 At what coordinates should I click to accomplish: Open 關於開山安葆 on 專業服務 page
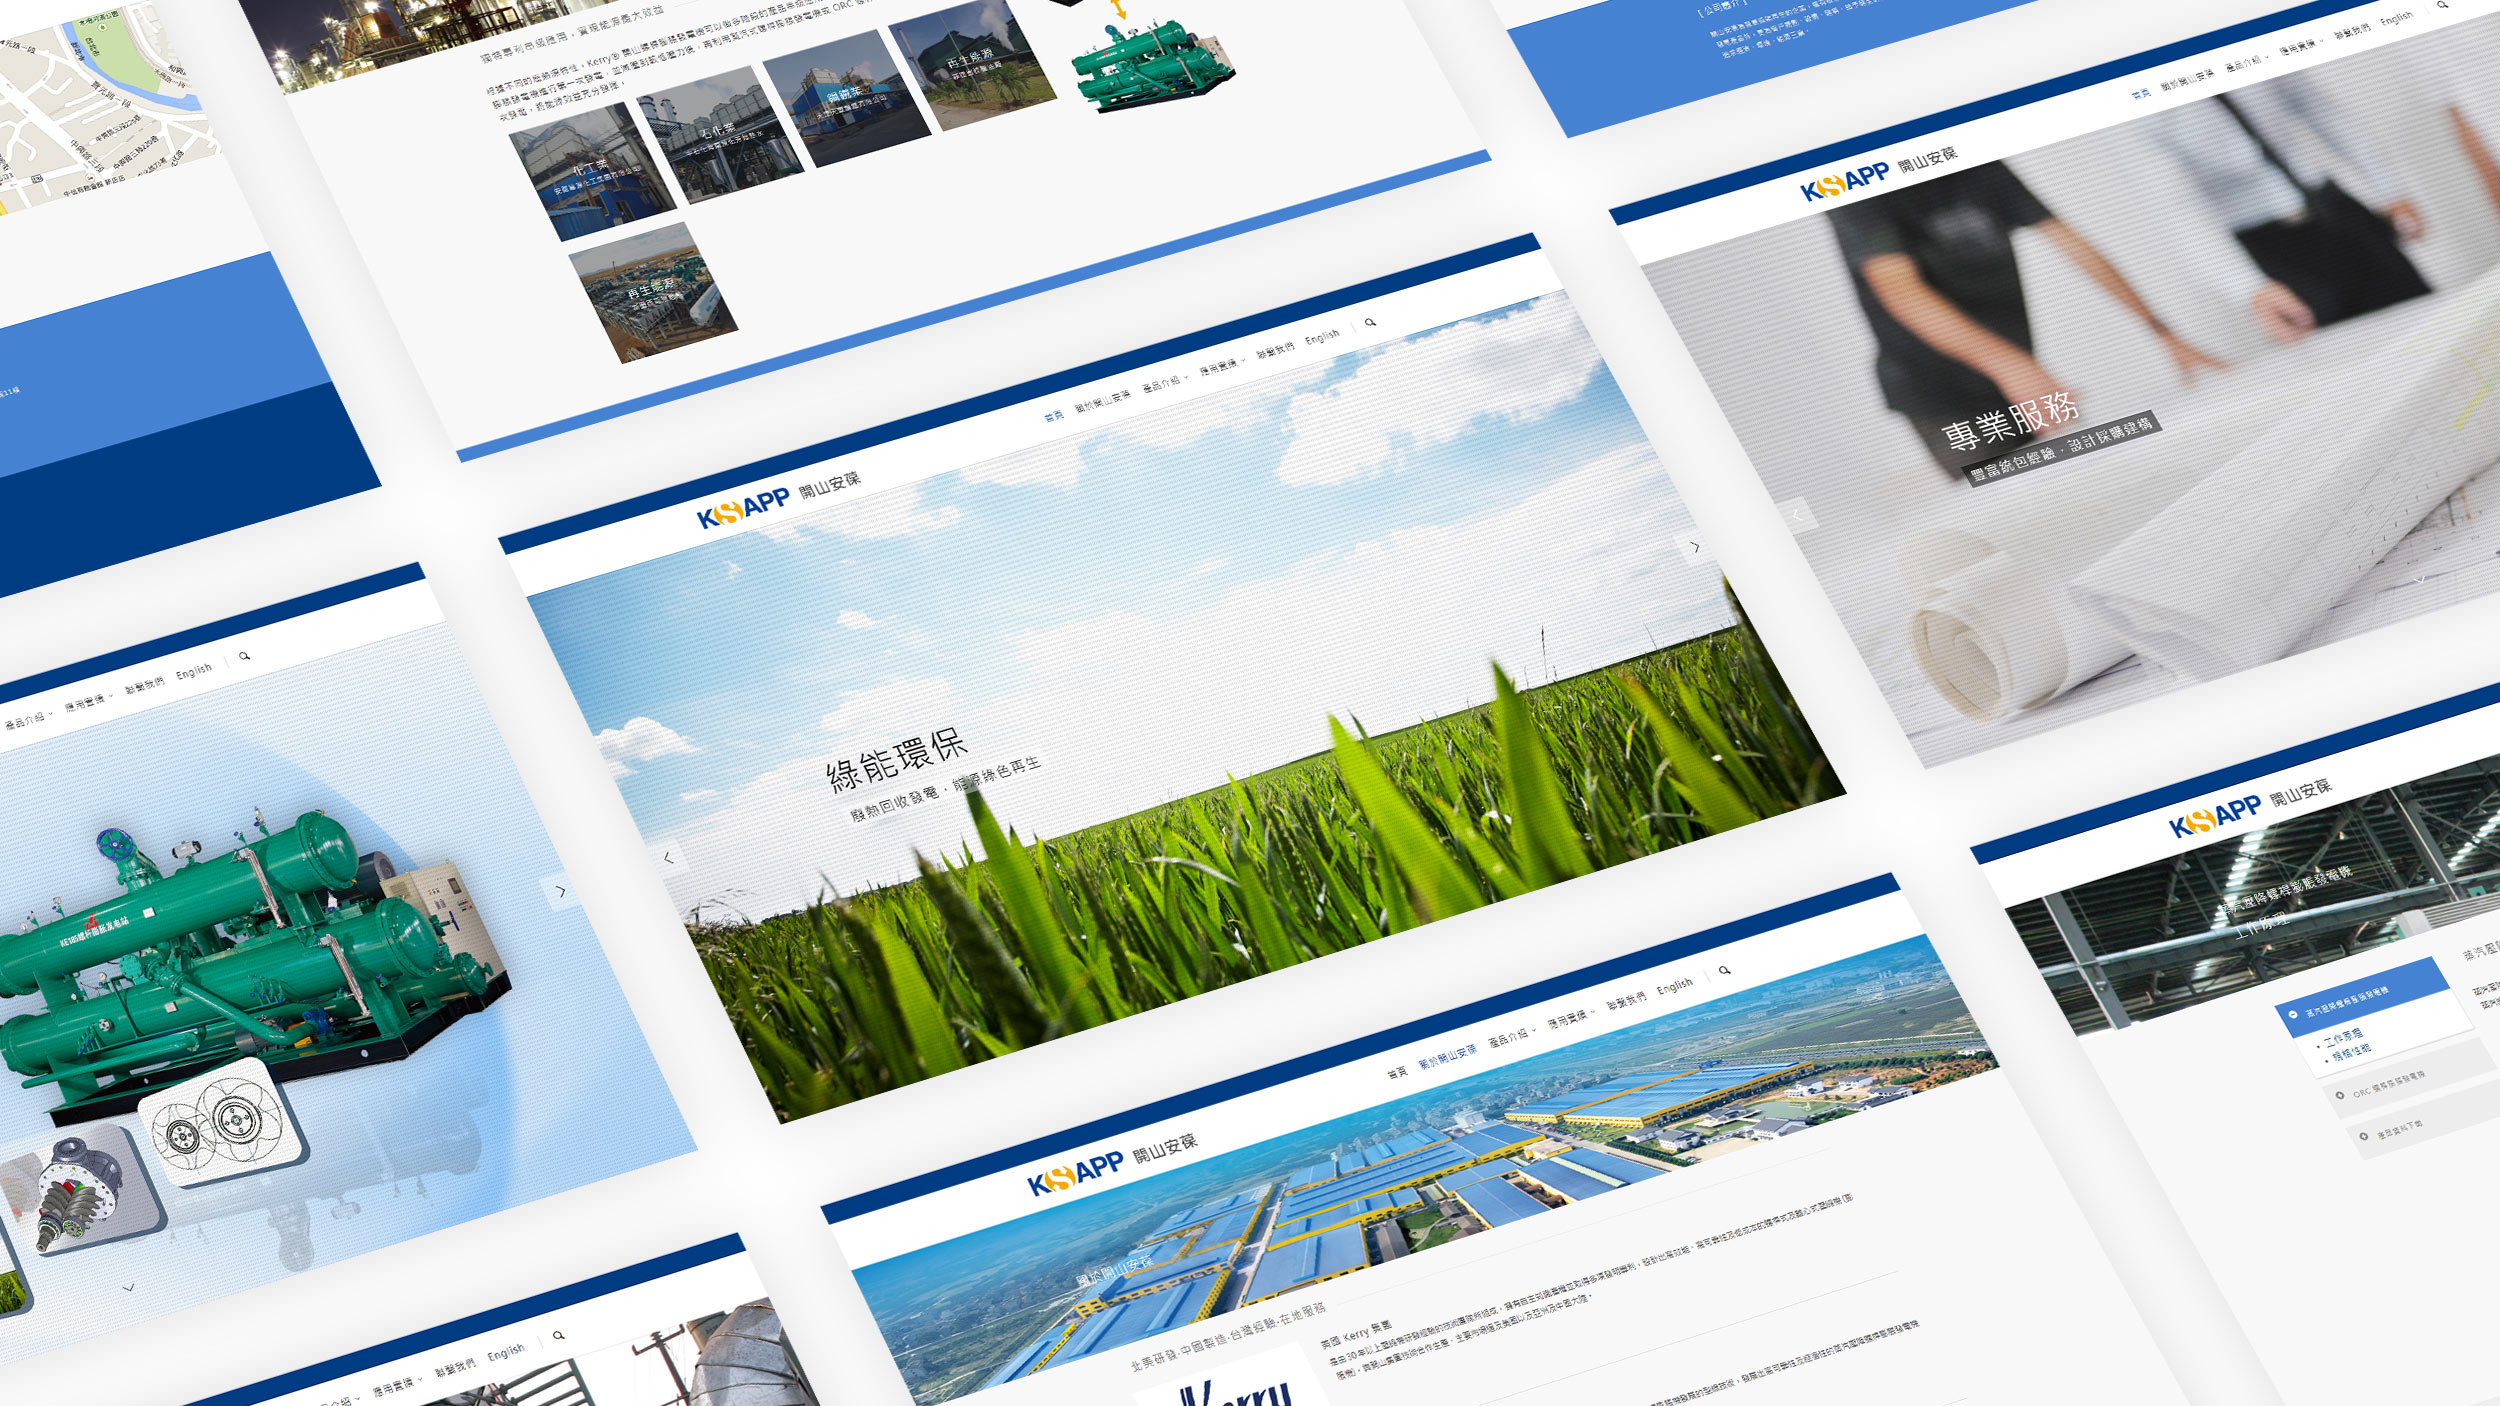(x=2187, y=80)
